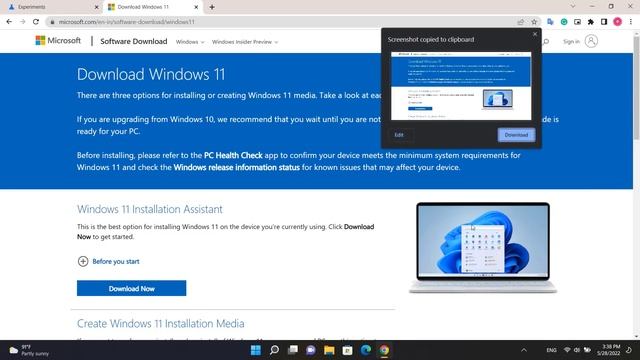This screenshot has width=640, height=360.
Task: Open the PC Health Check link
Action: [233, 155]
